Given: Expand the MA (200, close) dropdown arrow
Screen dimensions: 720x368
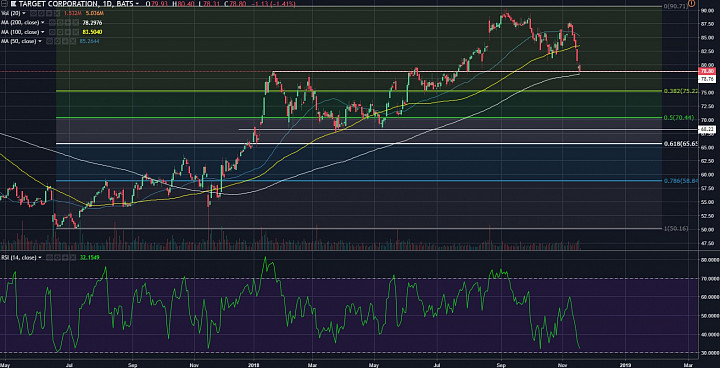Looking at the screenshot, I should (x=43, y=23).
